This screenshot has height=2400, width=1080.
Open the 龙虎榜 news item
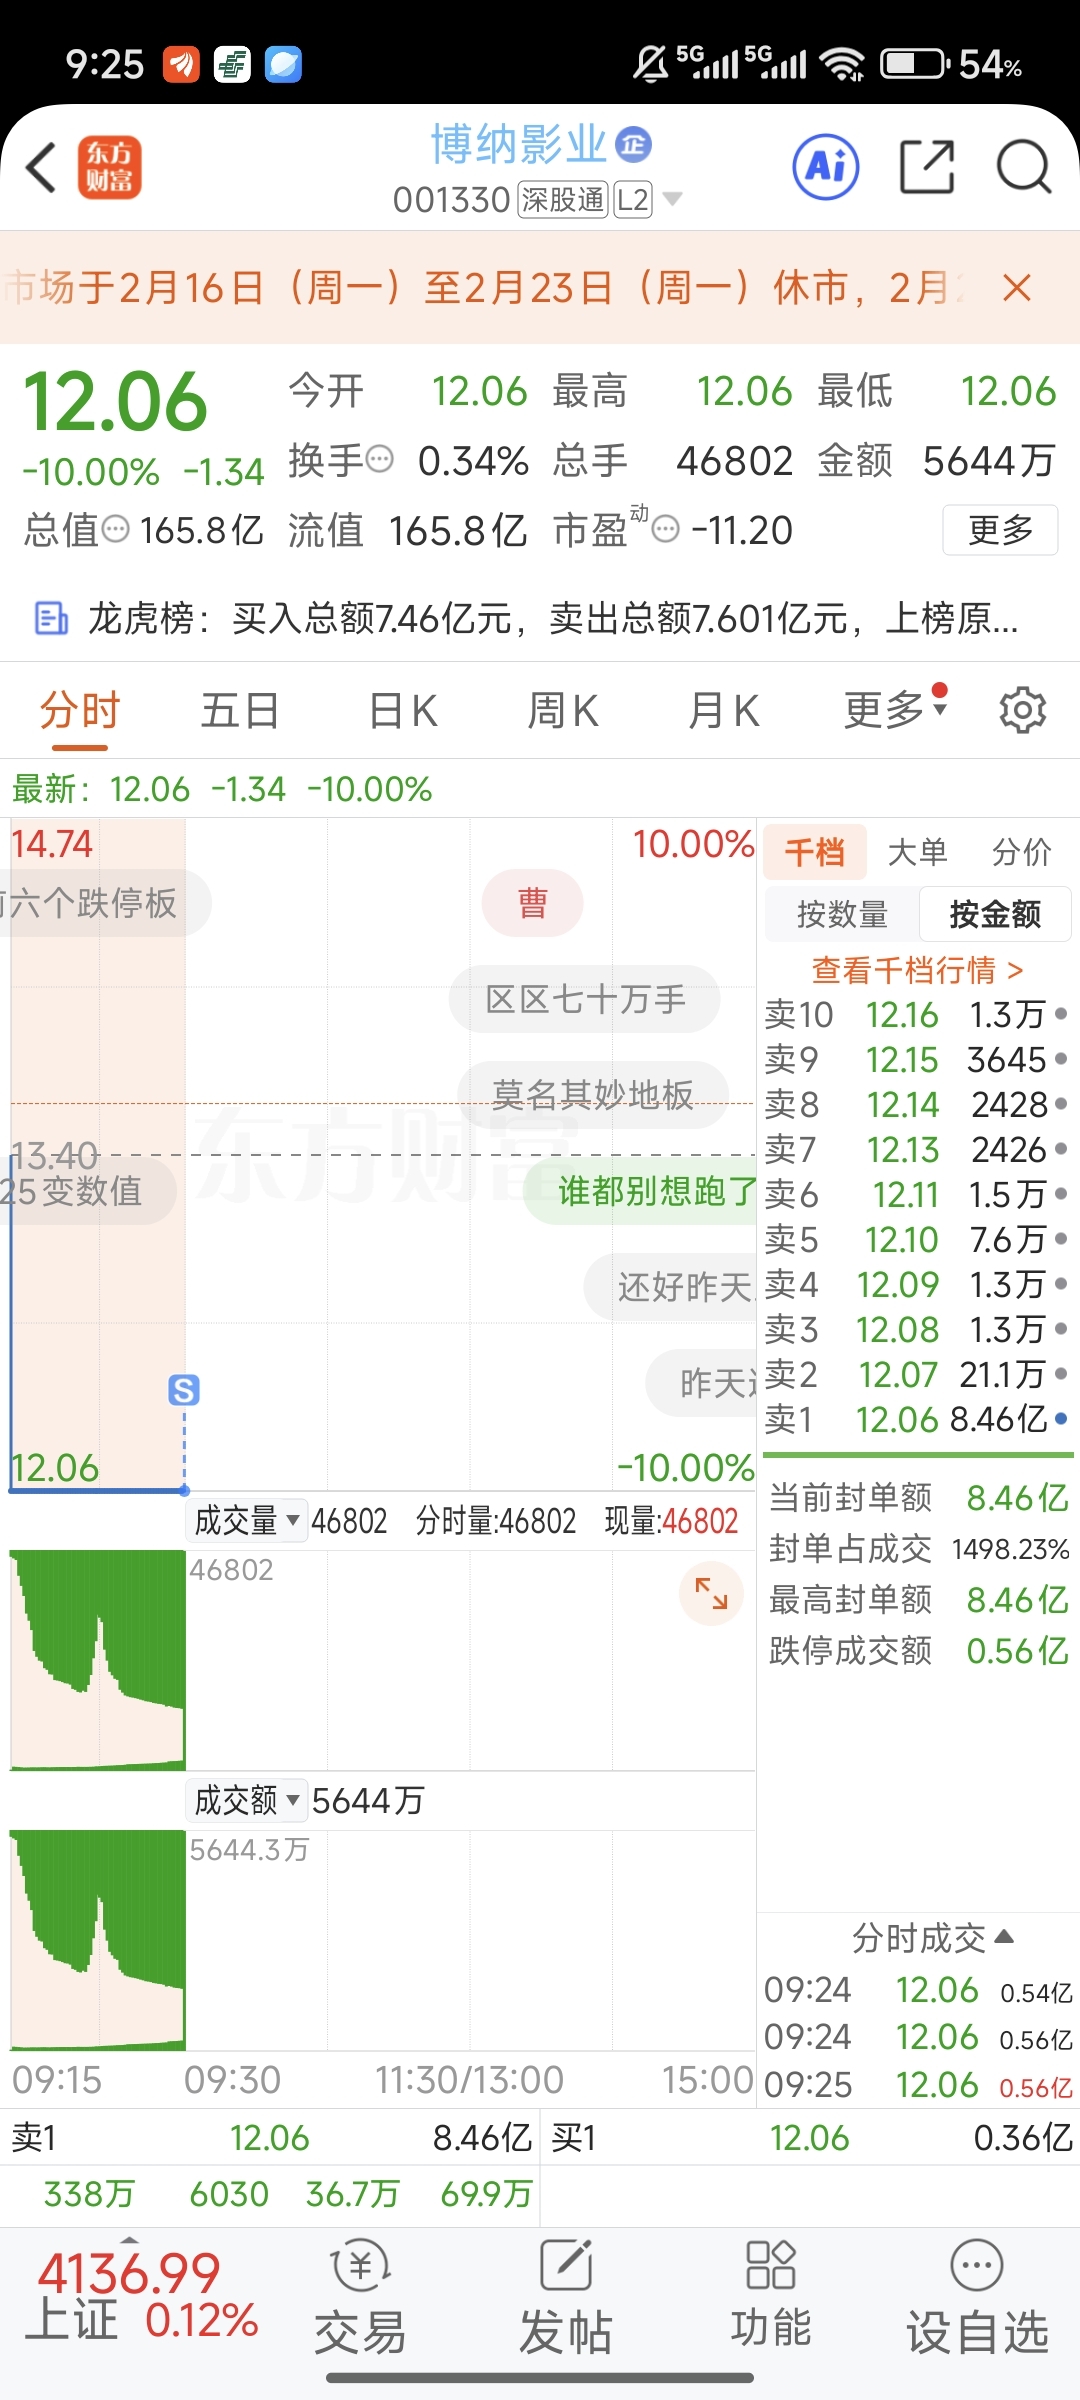(540, 619)
